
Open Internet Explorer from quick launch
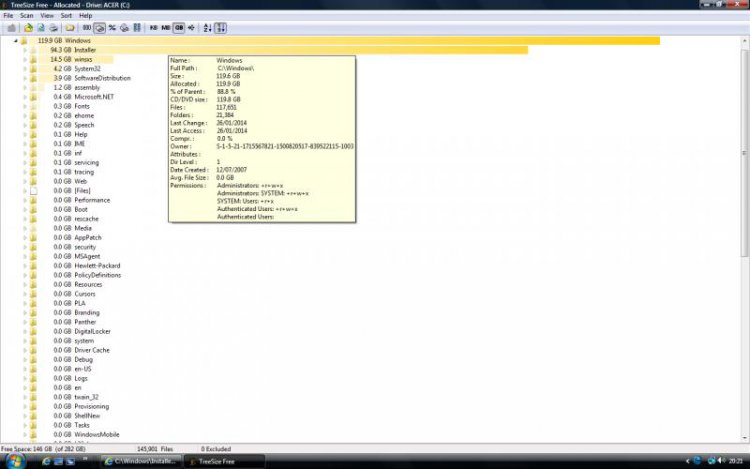coord(46,461)
